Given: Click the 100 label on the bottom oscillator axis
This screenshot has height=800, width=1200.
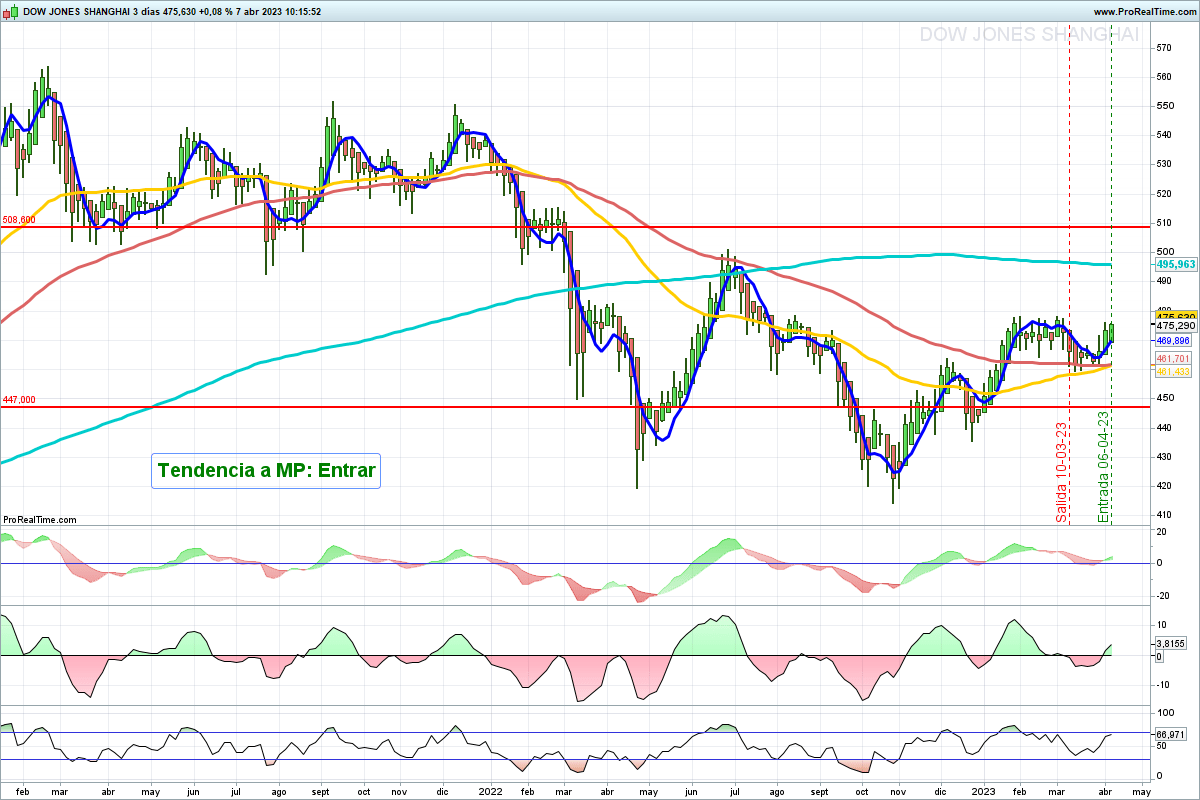Looking at the screenshot, I should [x=1165, y=713].
